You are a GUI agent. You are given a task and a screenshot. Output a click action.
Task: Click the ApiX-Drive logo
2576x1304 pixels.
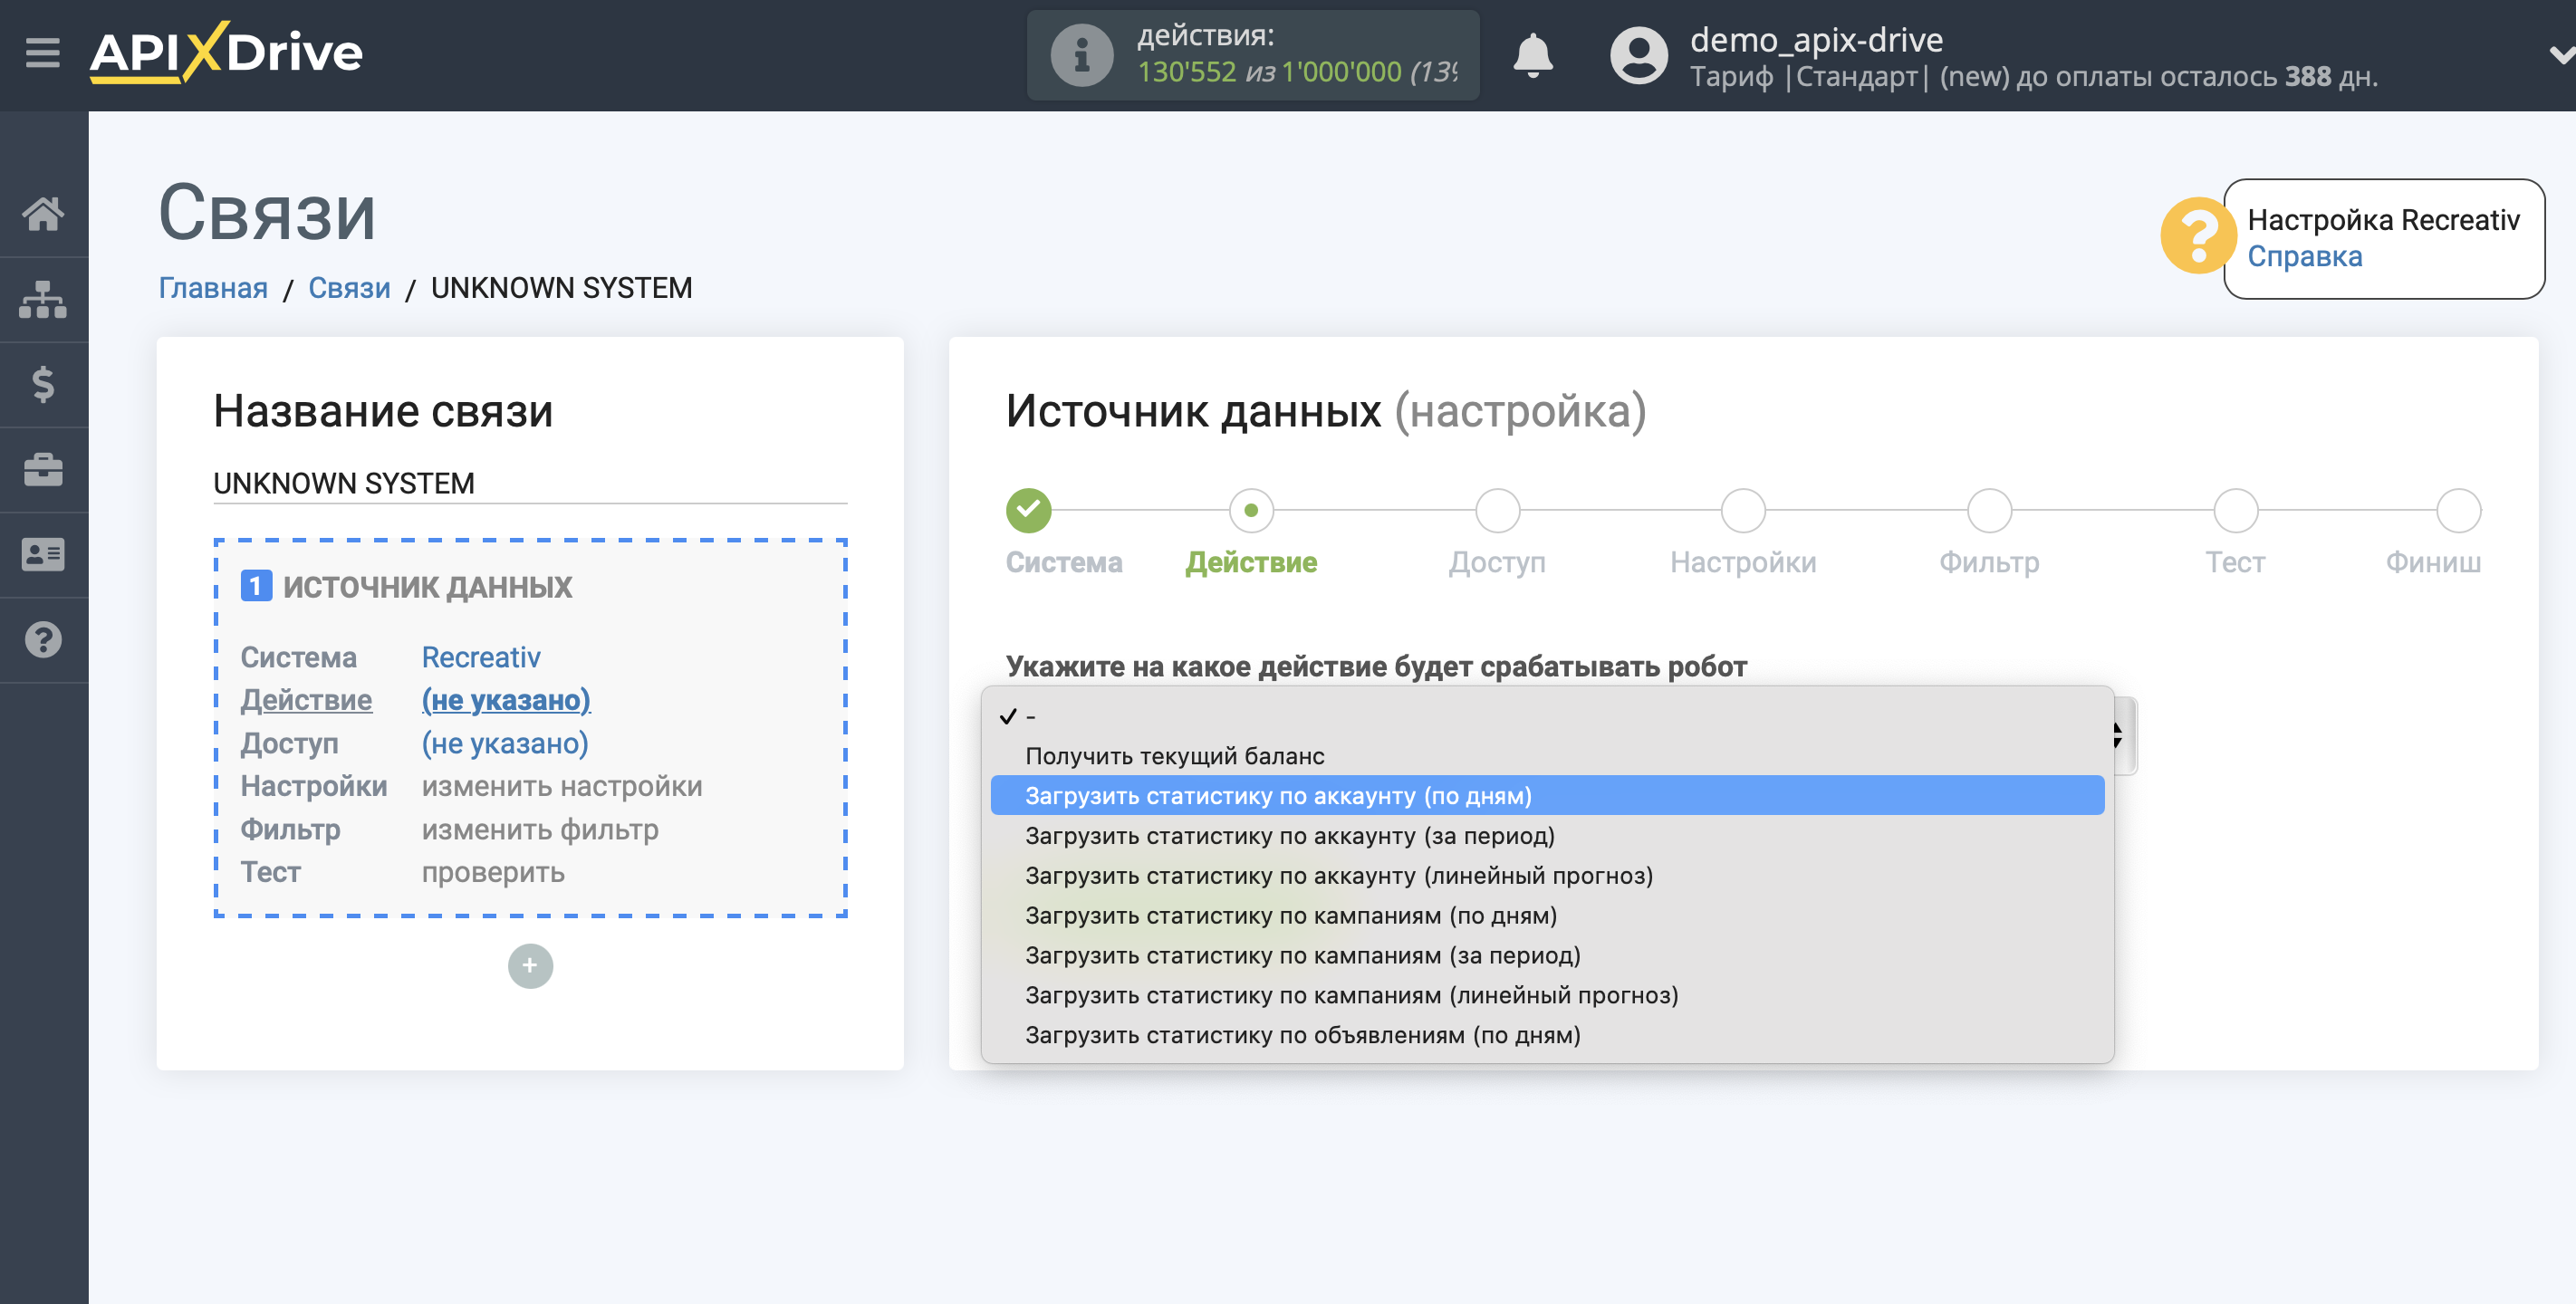[226, 52]
